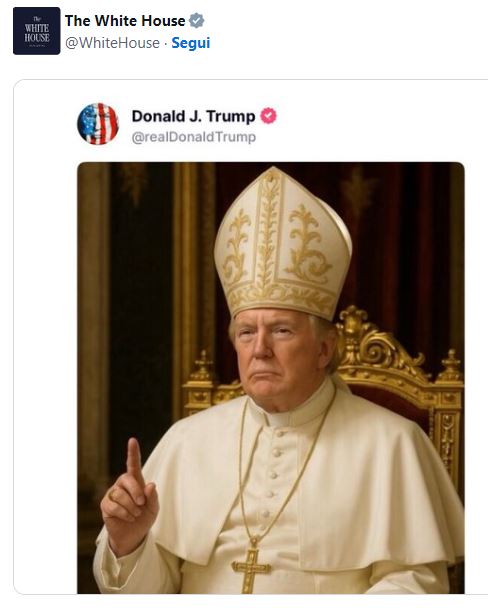
Task: Click the Donald J. Trump account name
Action: tap(193, 116)
